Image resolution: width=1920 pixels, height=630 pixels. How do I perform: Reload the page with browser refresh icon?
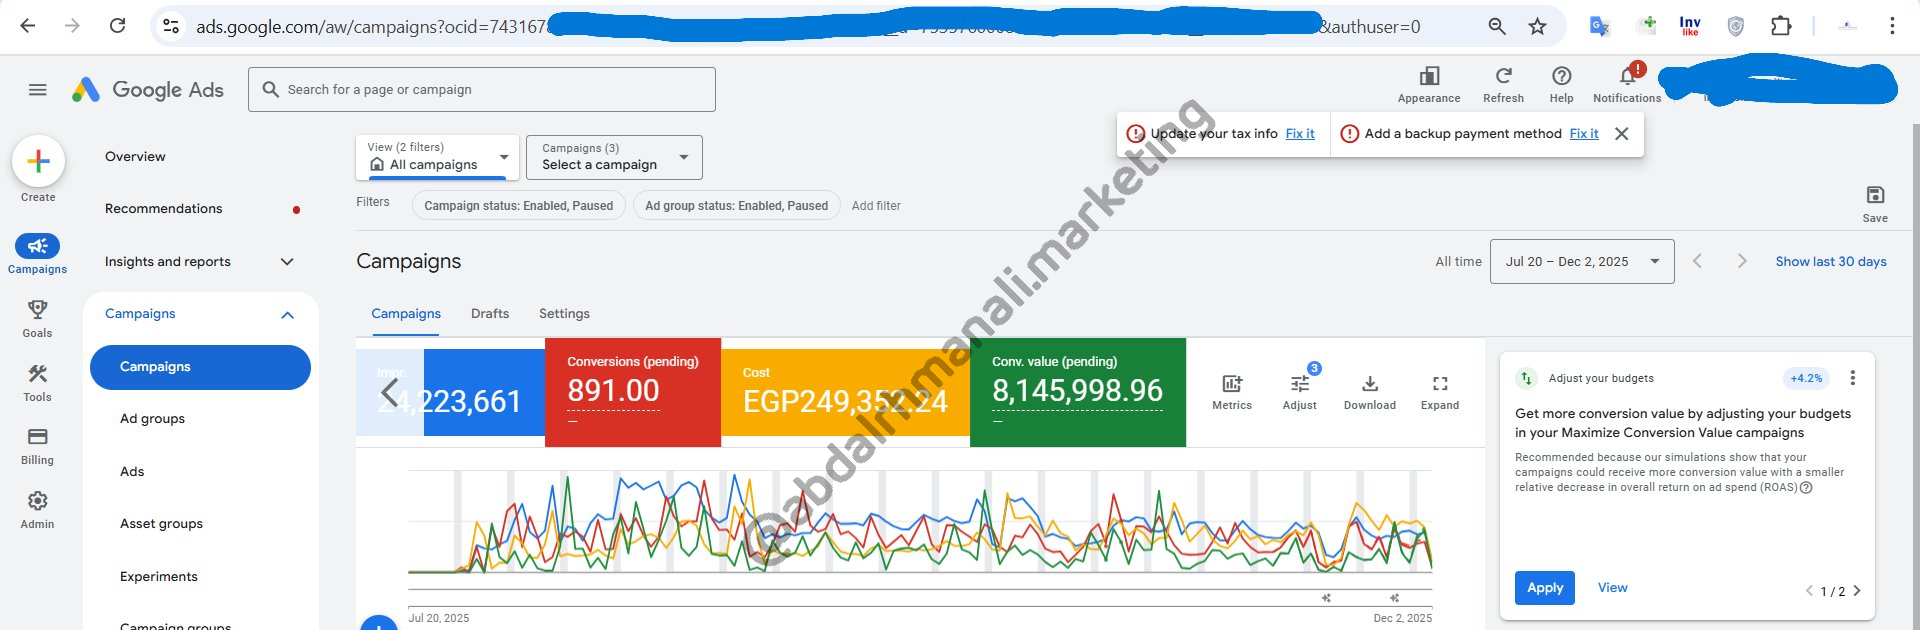pos(117,26)
